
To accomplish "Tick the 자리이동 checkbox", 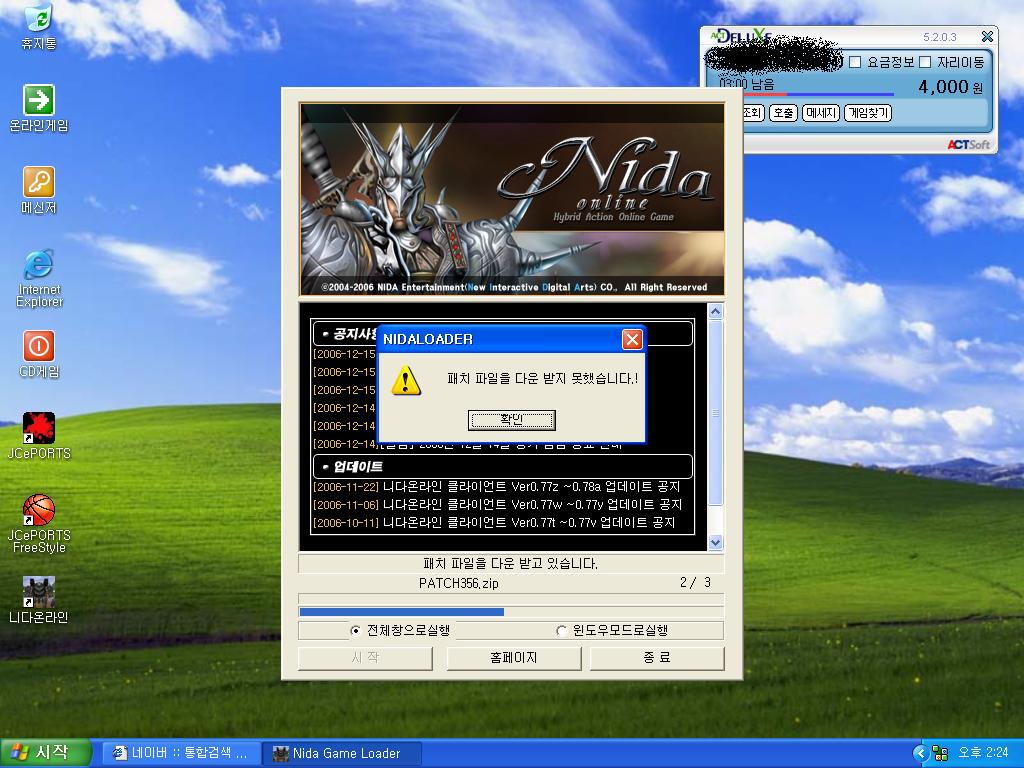I will pos(925,62).
